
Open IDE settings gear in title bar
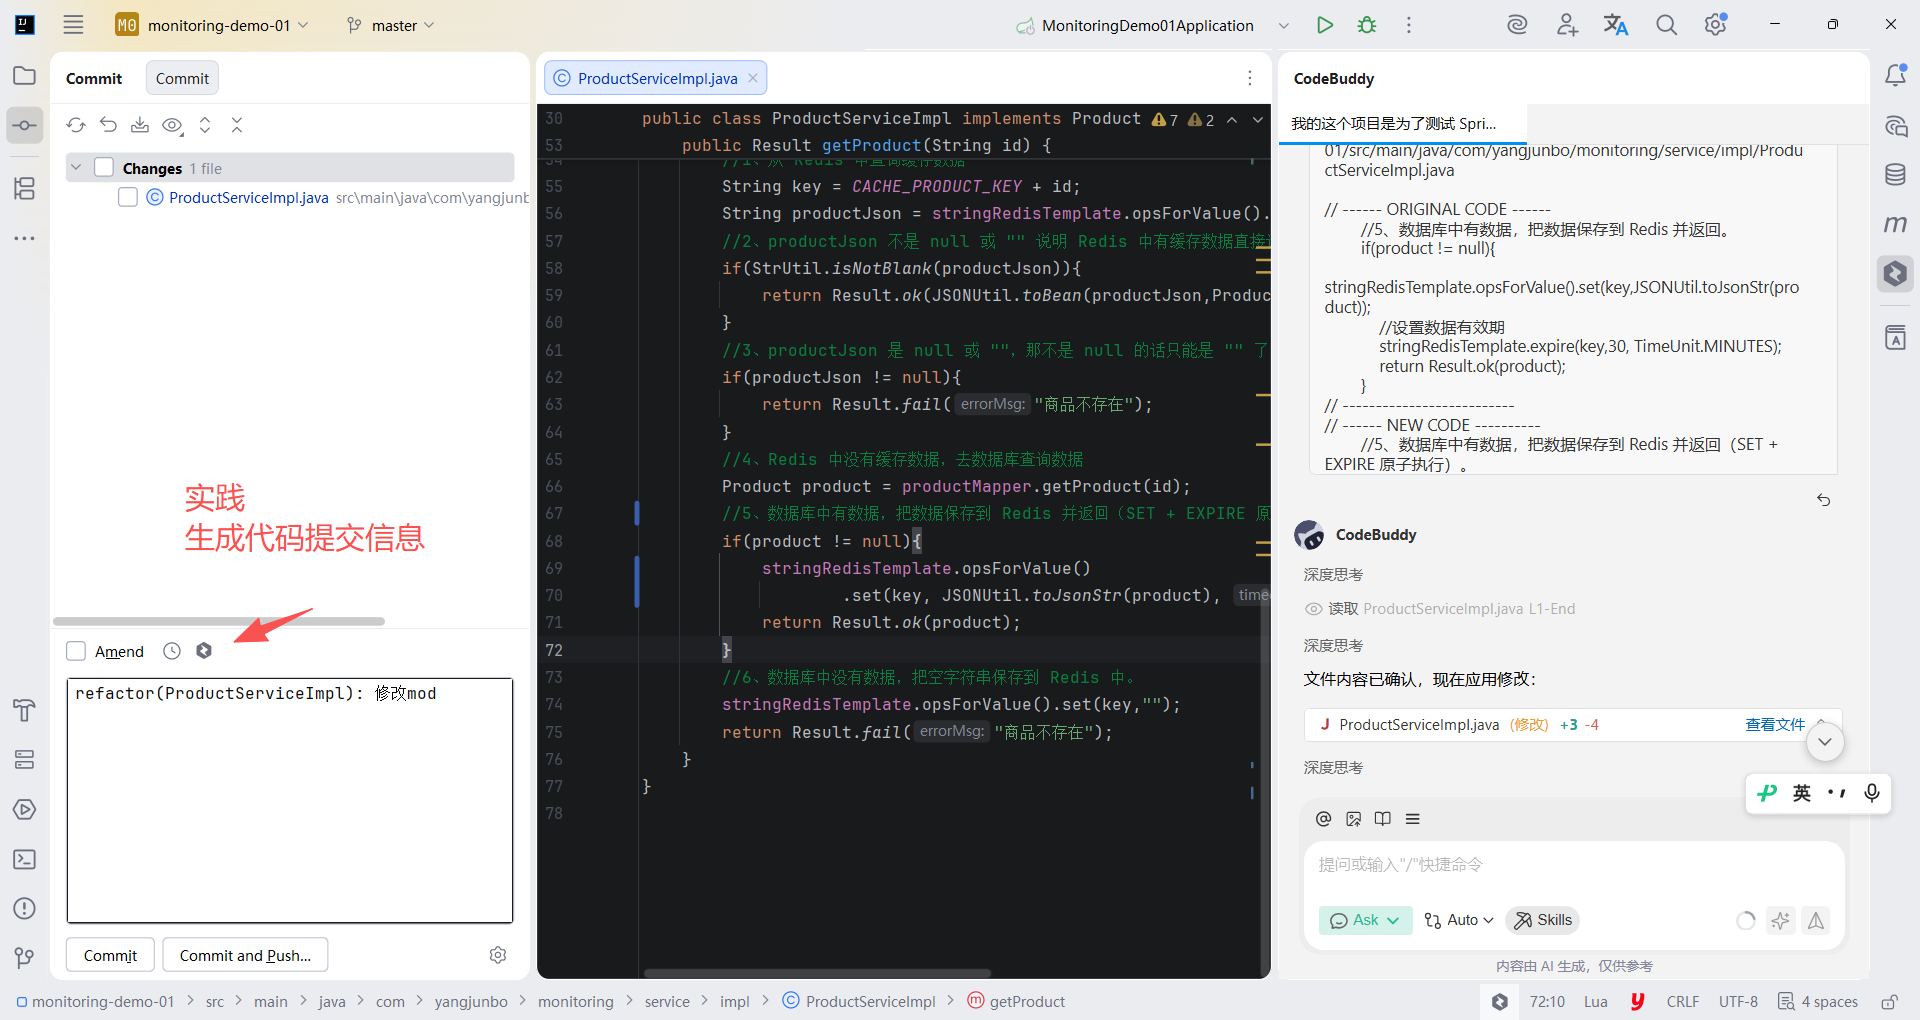(x=1716, y=25)
